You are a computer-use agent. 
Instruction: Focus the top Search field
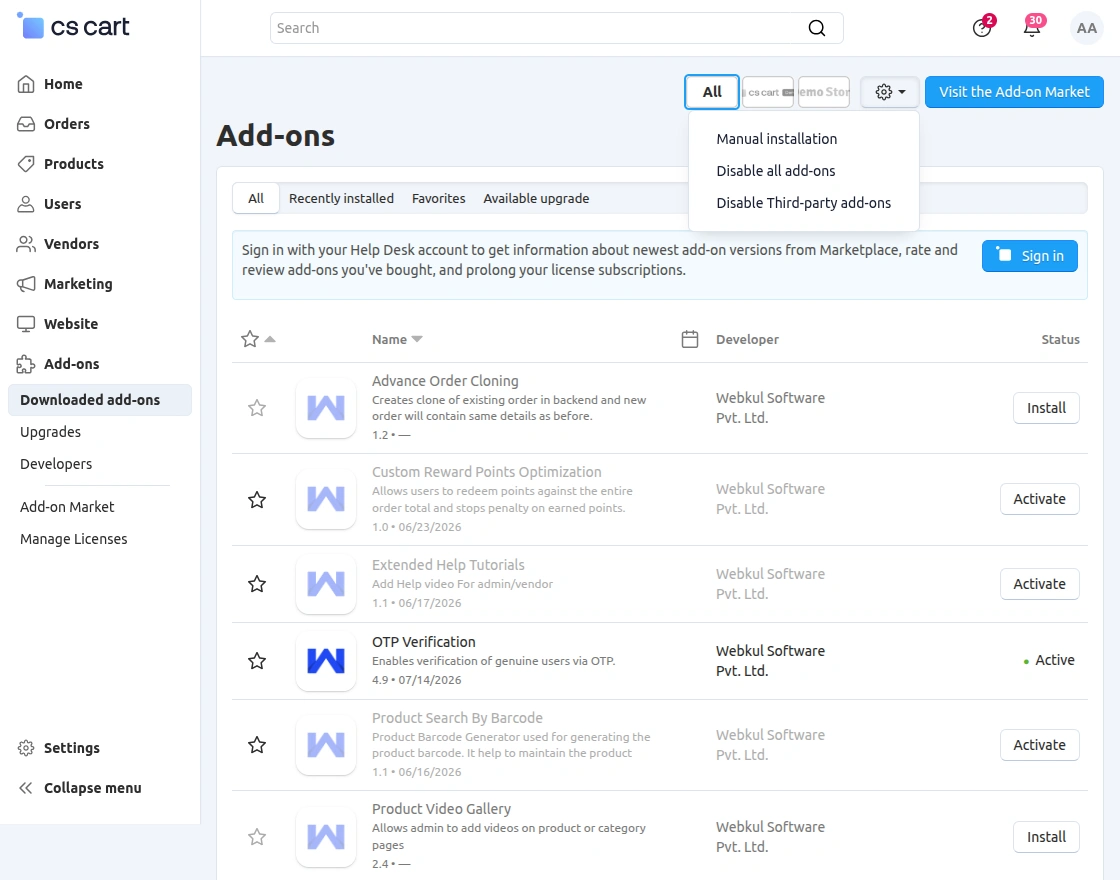pos(556,28)
